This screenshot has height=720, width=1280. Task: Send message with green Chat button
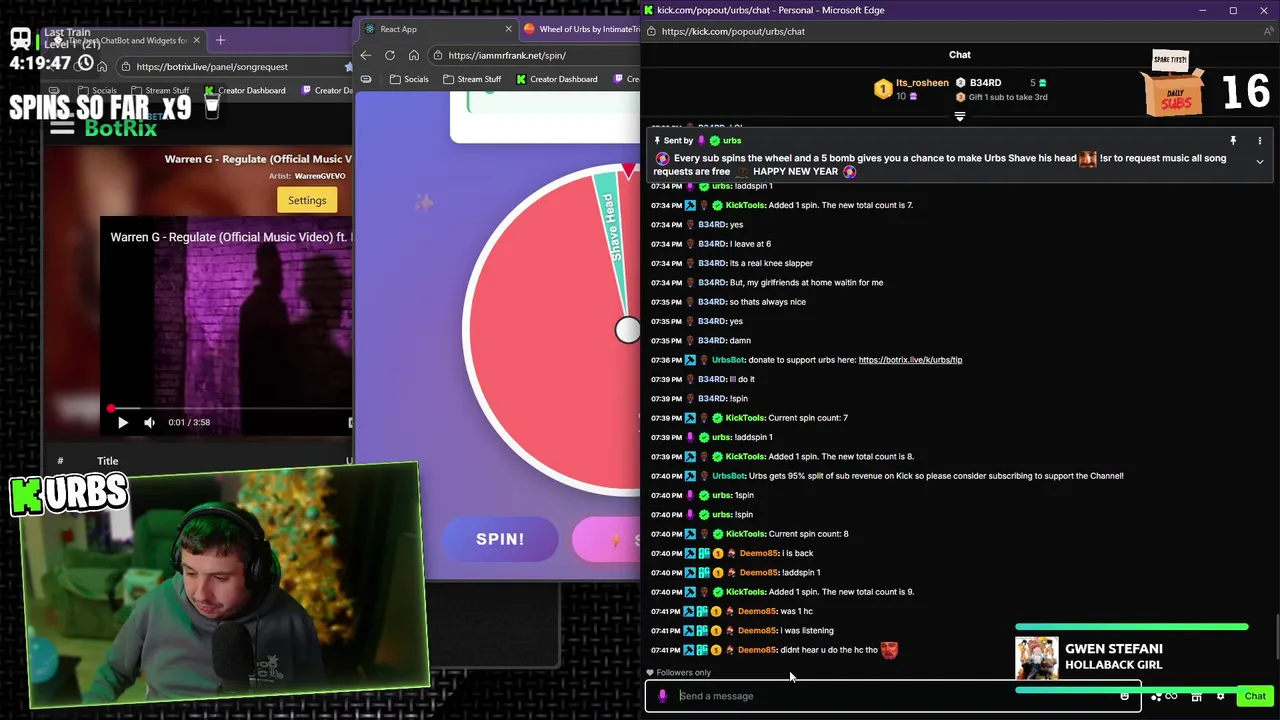1255,696
